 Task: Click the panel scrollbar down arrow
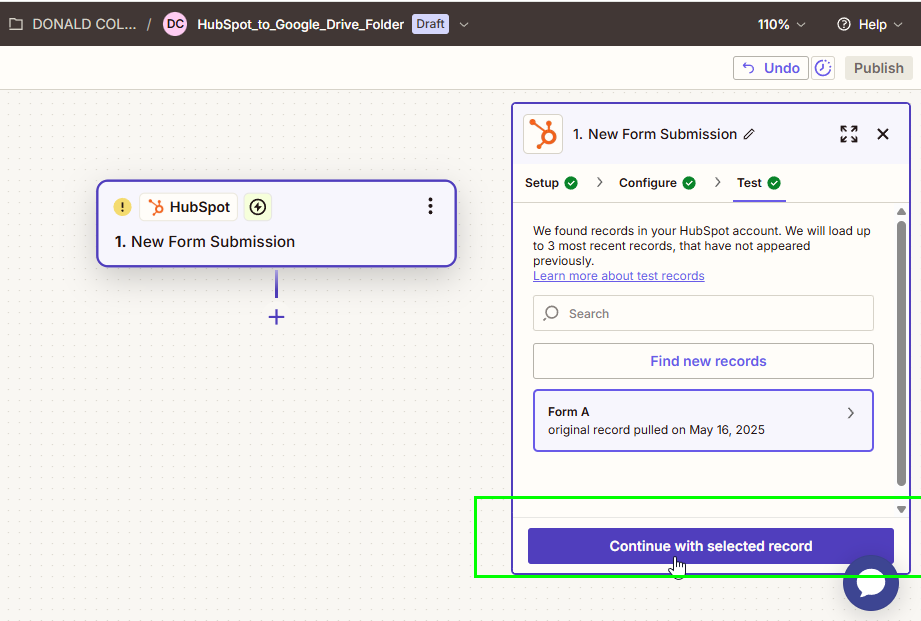click(901, 509)
